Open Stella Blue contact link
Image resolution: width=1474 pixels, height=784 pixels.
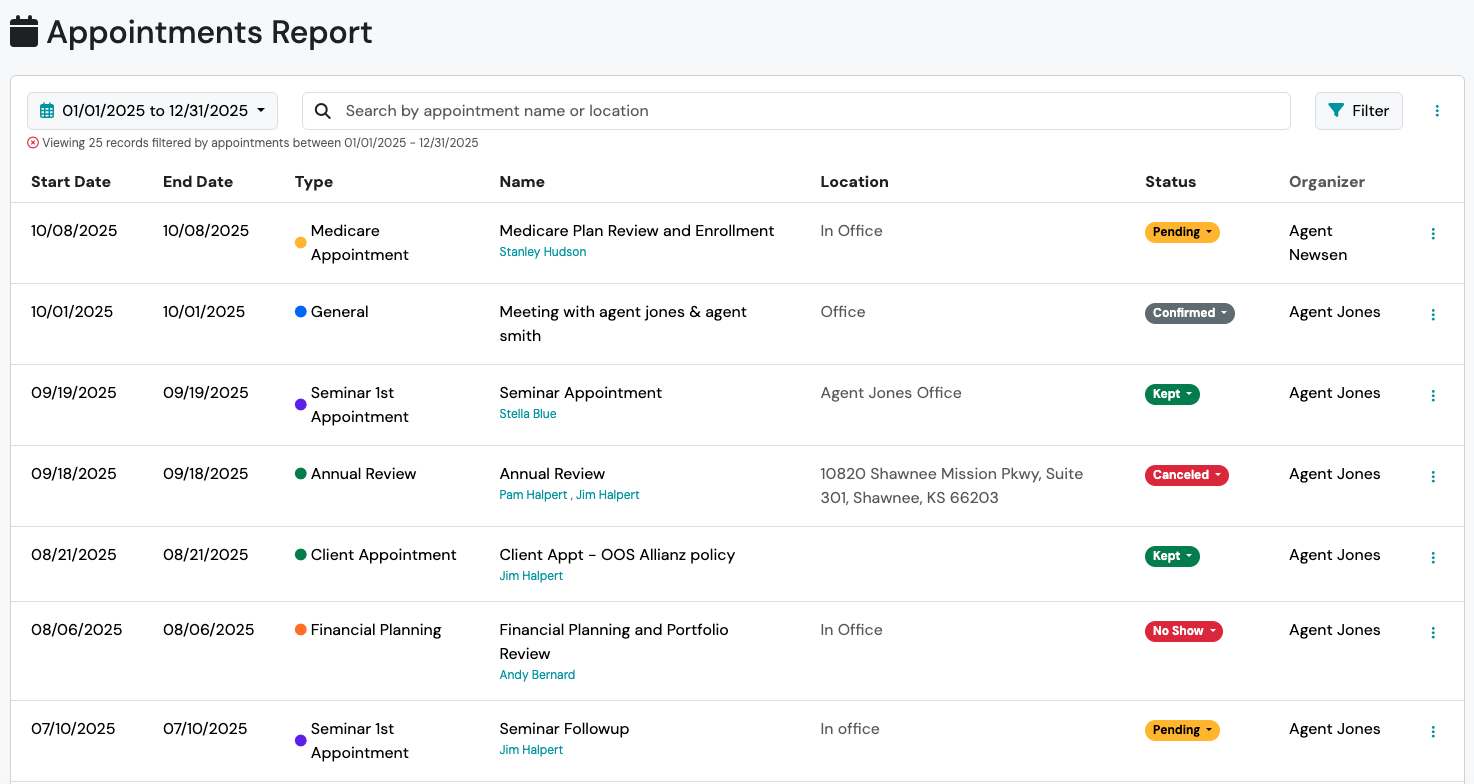pos(528,414)
